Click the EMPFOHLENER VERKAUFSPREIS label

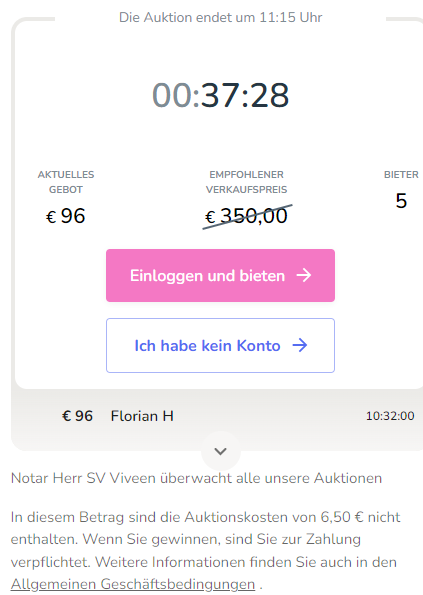click(x=247, y=182)
